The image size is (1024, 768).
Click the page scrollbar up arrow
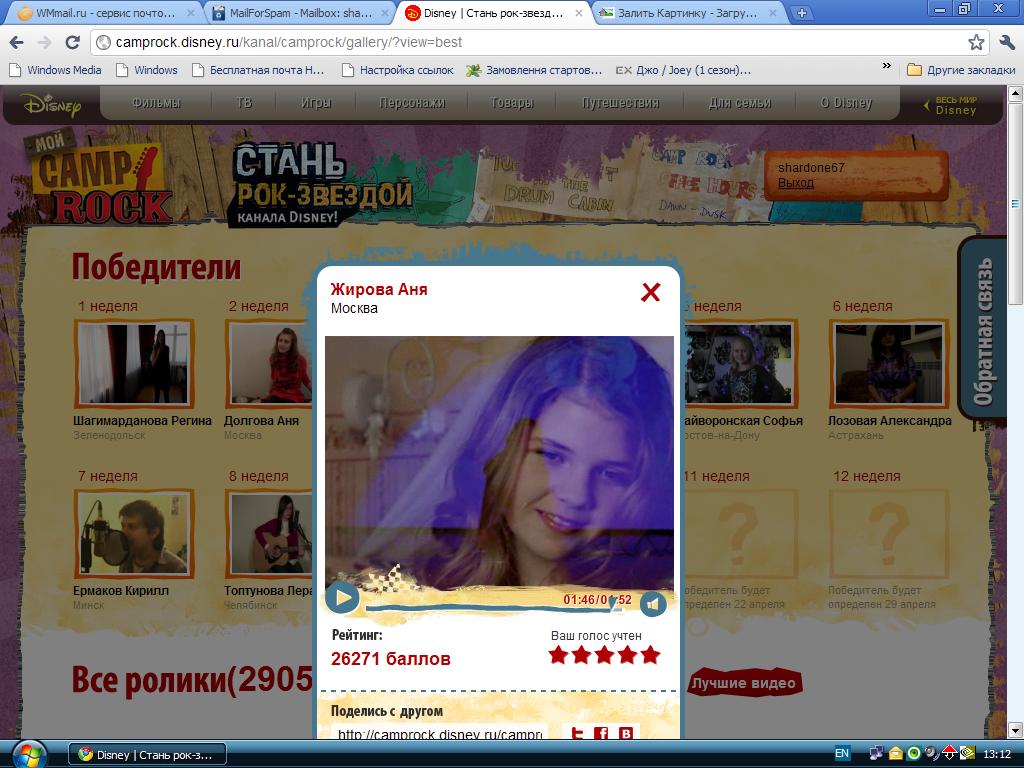pyautogui.click(x=1016, y=93)
